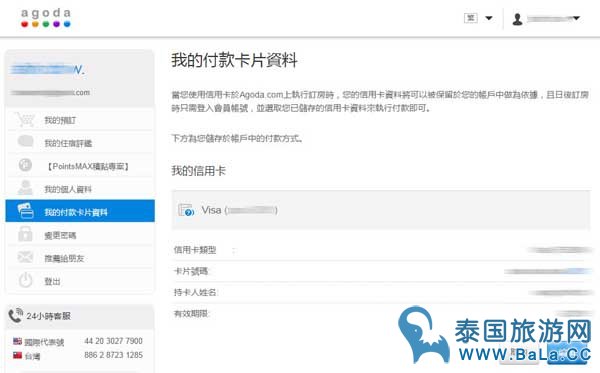Click the shopping cart icon for 我的預訂
Screen dimensions: 600x373
tap(25, 120)
